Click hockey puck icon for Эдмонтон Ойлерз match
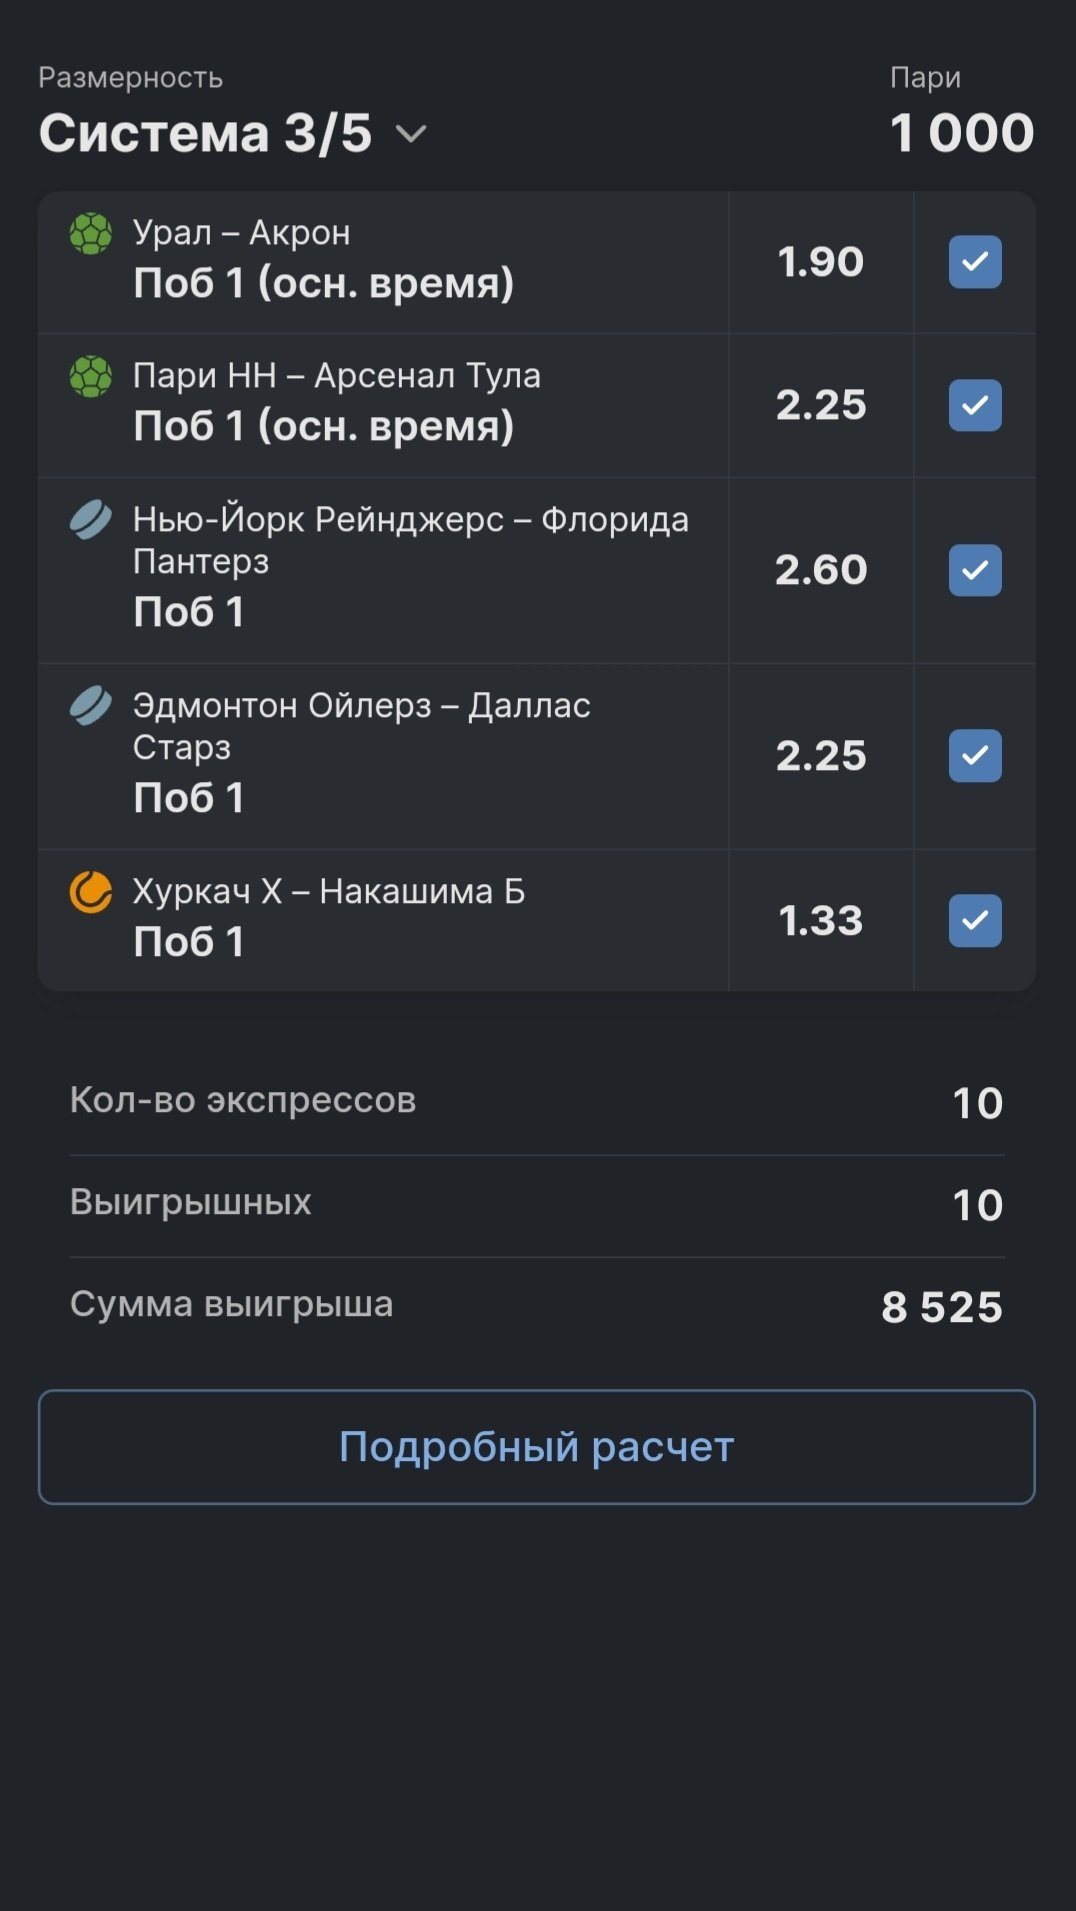Viewport: 1076px width, 1911px height. (x=91, y=706)
